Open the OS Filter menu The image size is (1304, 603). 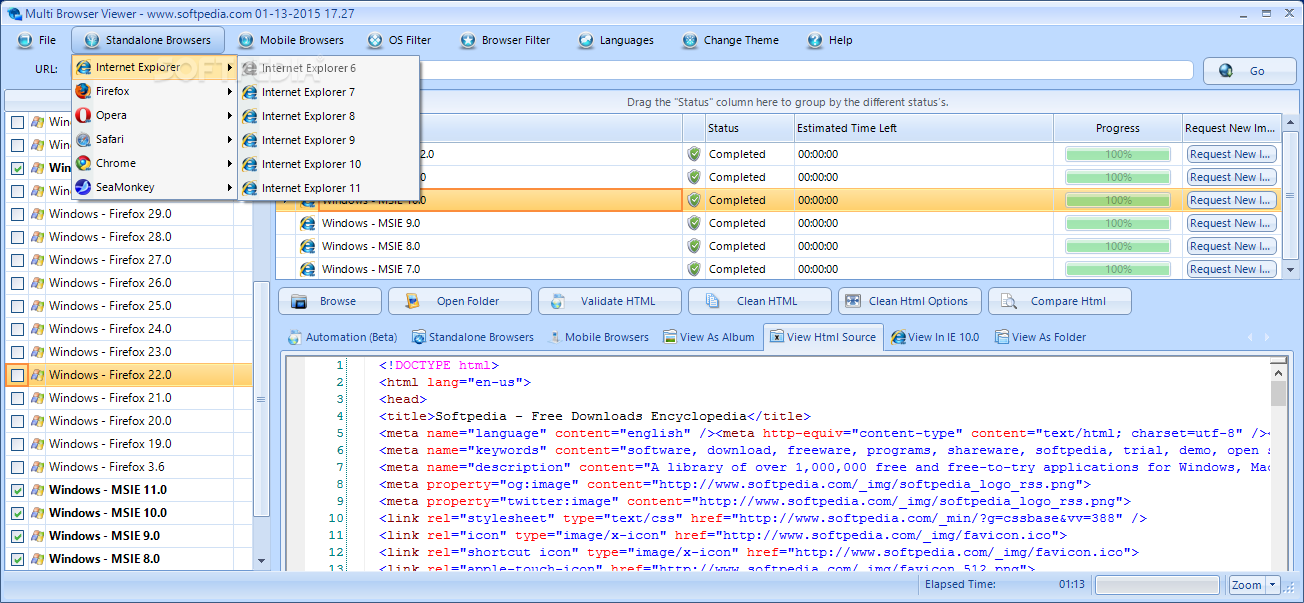click(x=399, y=40)
